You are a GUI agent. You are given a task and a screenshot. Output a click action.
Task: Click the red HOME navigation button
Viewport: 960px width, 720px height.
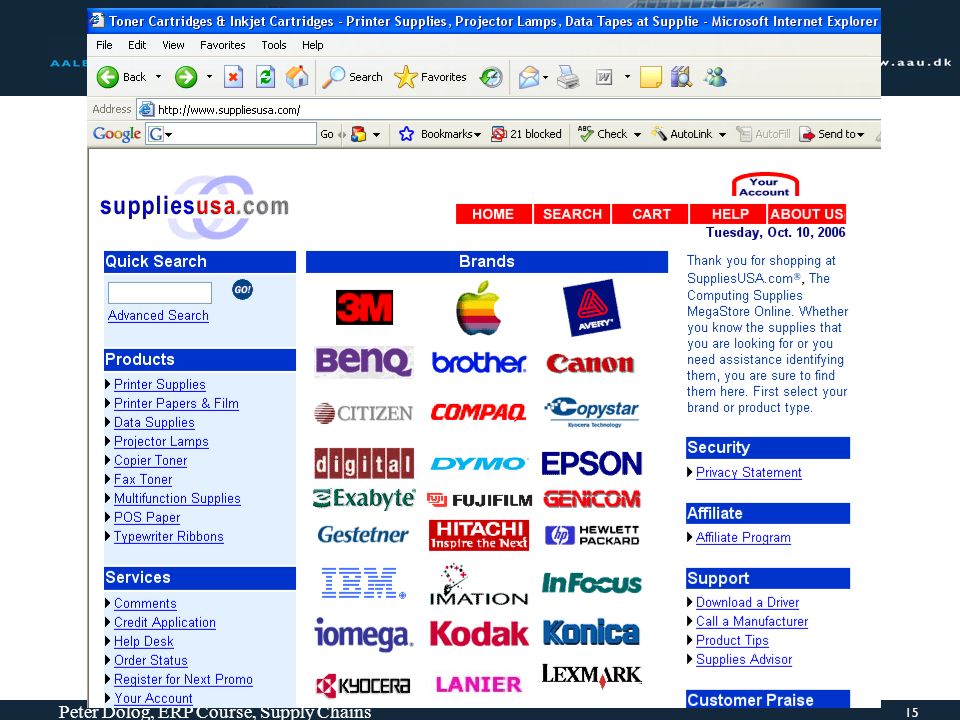coord(493,214)
